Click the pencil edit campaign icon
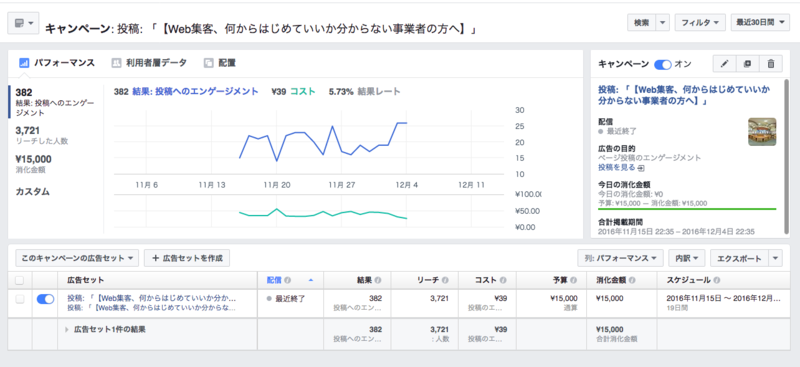800x367 pixels. (x=724, y=64)
